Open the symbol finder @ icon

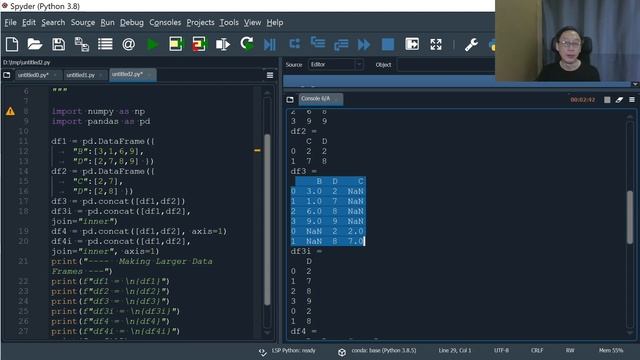pos(128,44)
